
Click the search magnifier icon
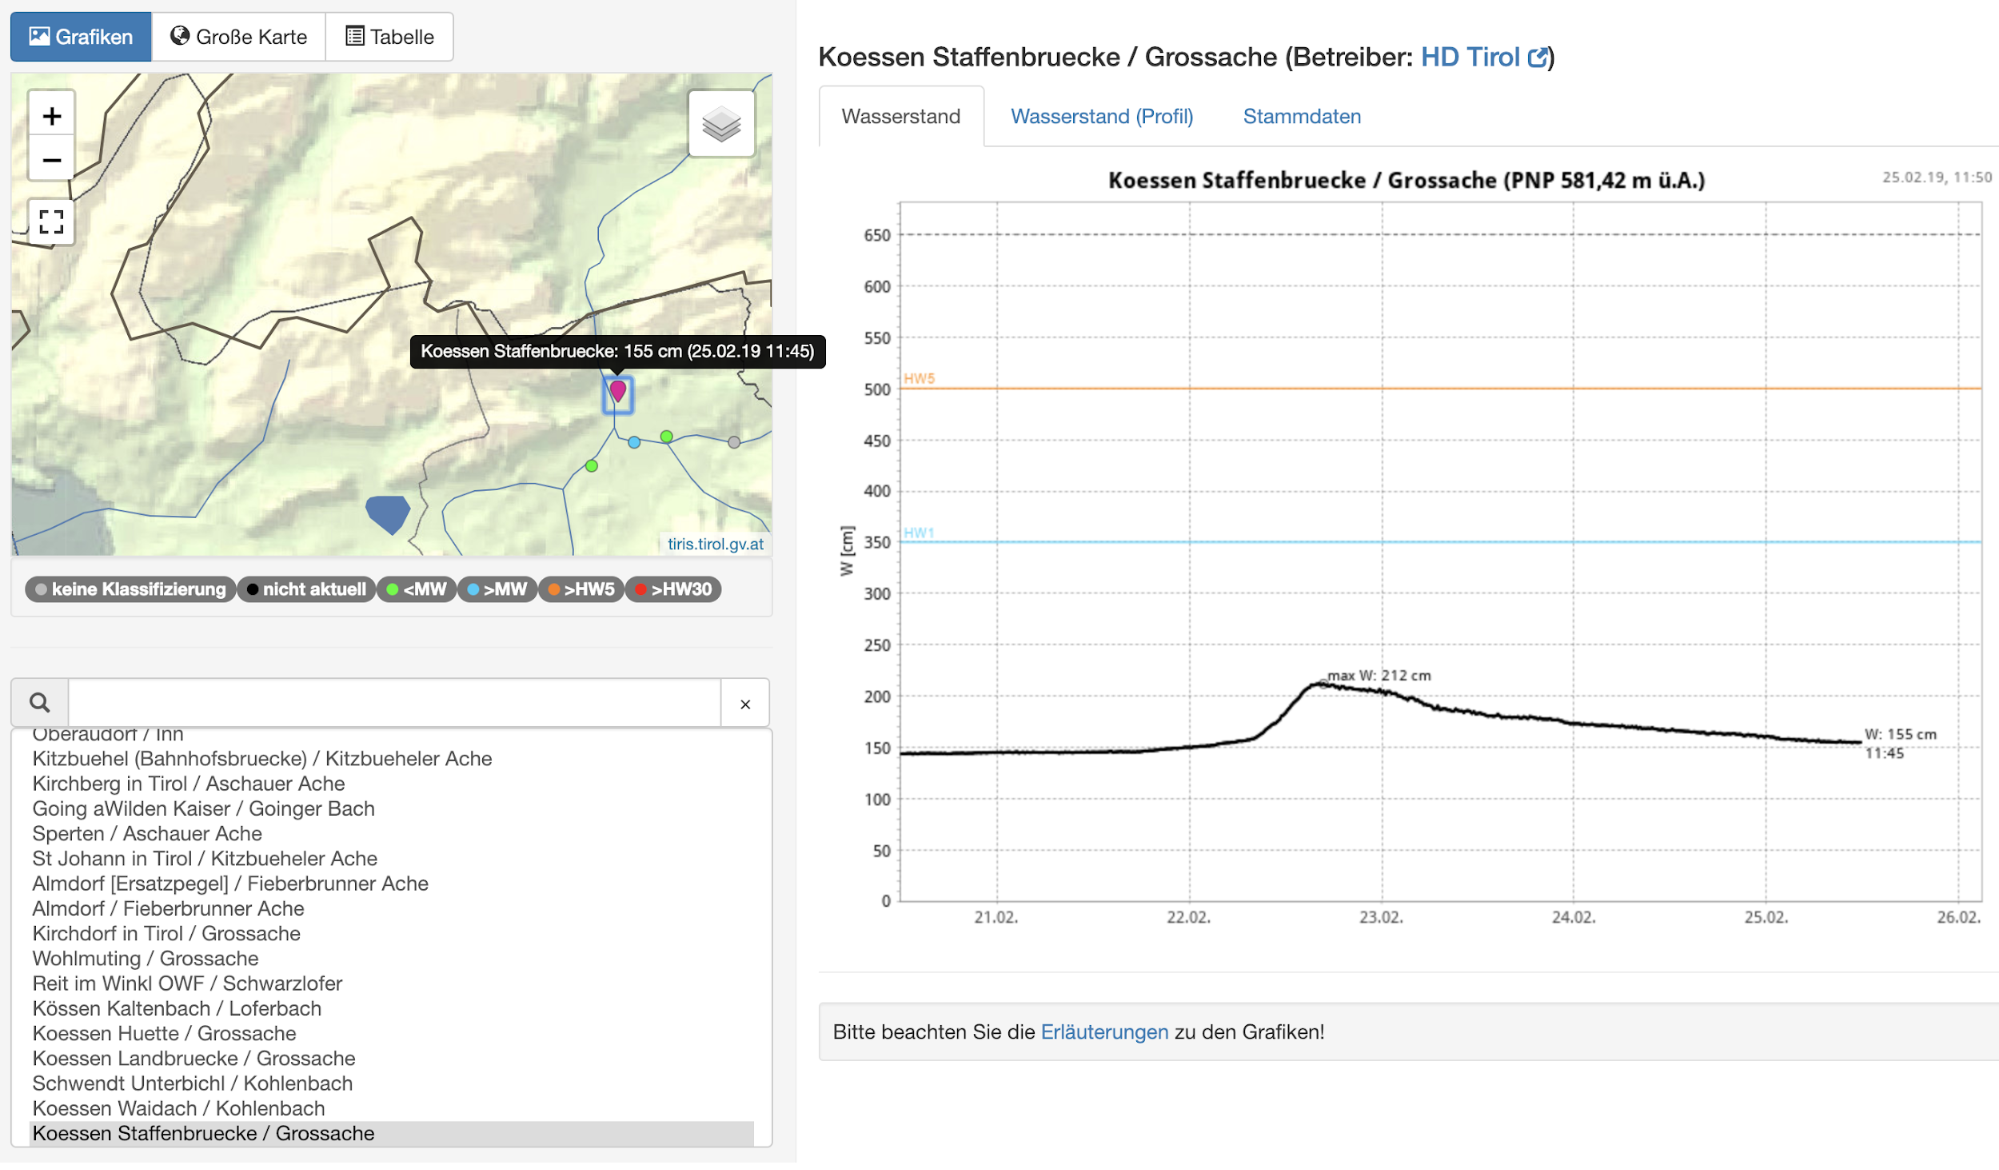pyautogui.click(x=40, y=703)
